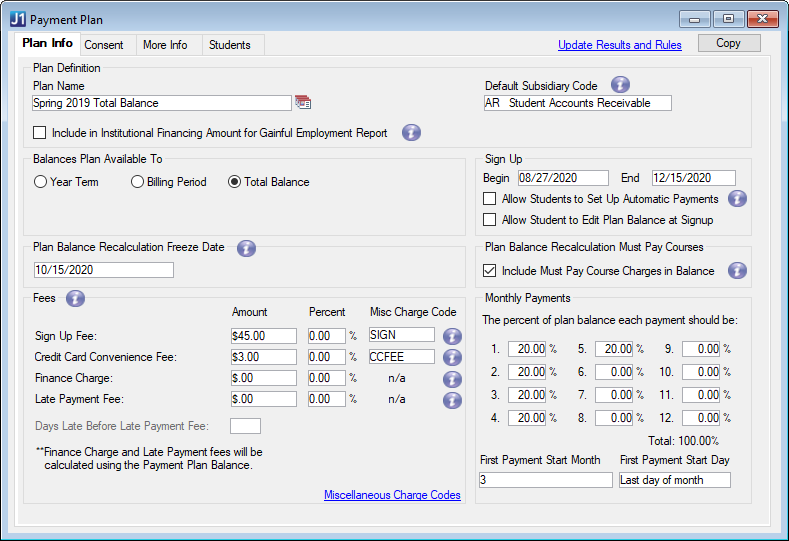
Task: Click info icon for Late Payment Fee row
Action: [452, 399]
